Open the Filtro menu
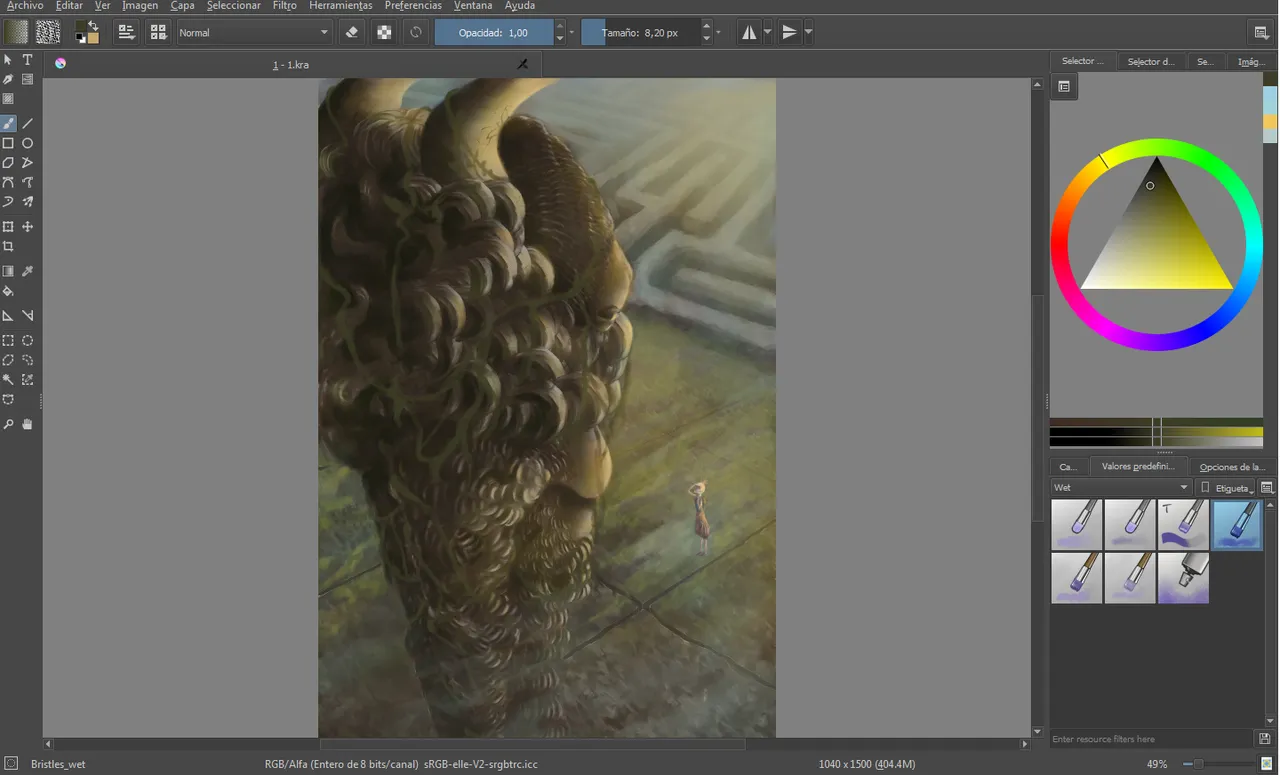The height and width of the screenshot is (775, 1280). coord(284,6)
